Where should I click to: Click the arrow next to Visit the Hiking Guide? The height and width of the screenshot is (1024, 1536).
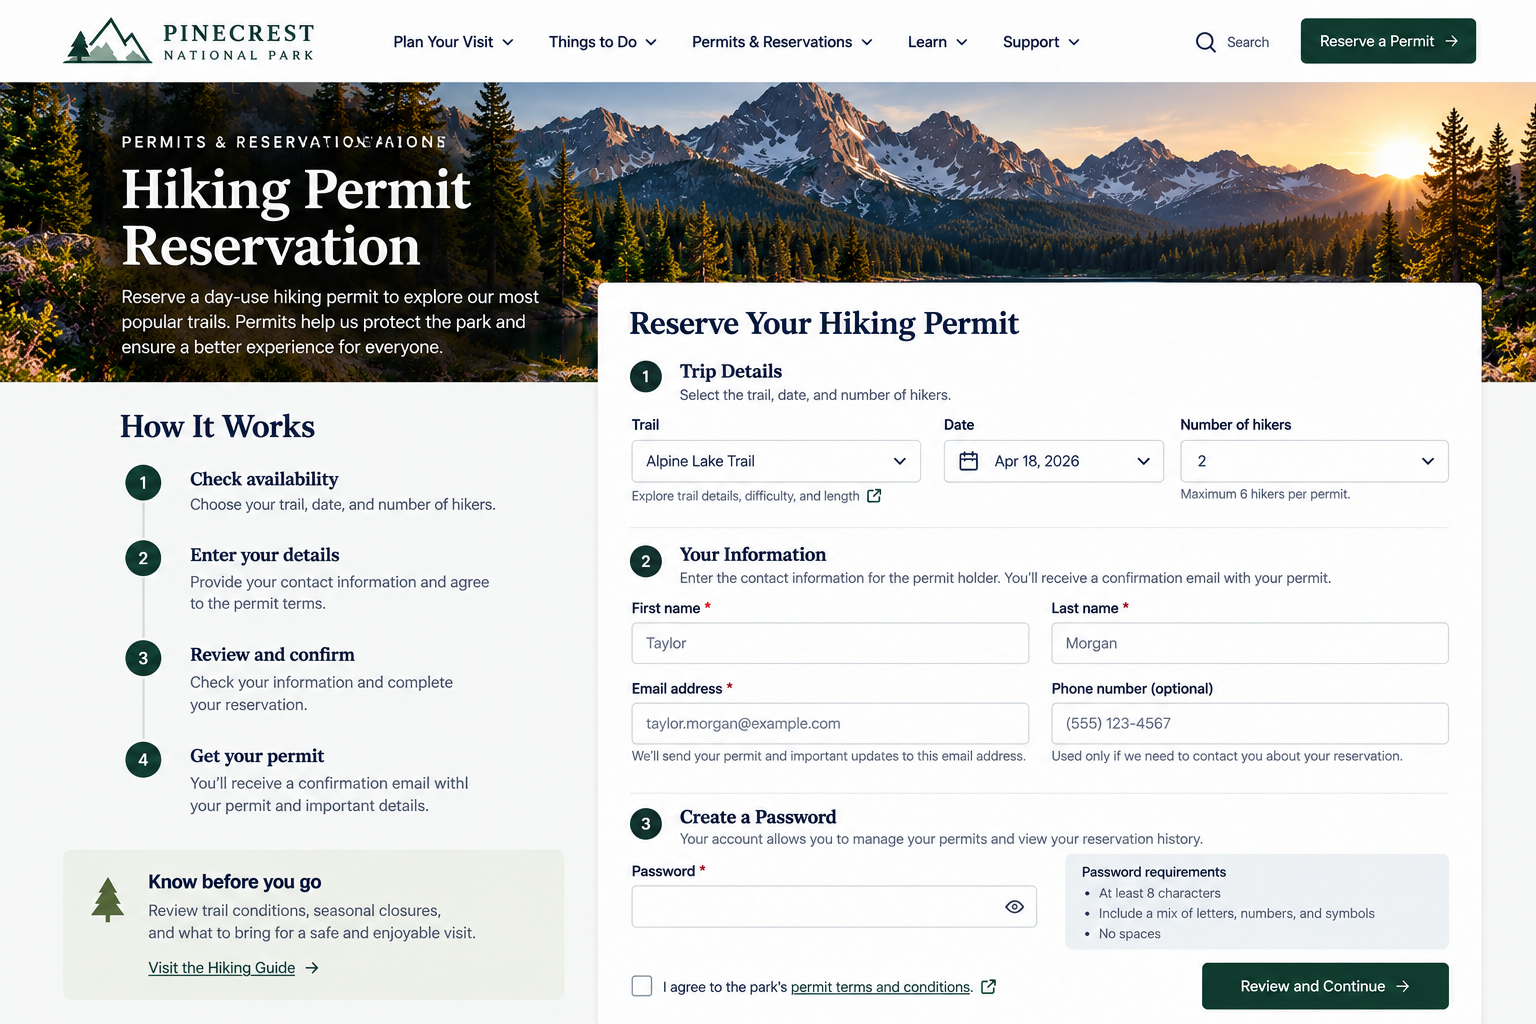coord(312,968)
